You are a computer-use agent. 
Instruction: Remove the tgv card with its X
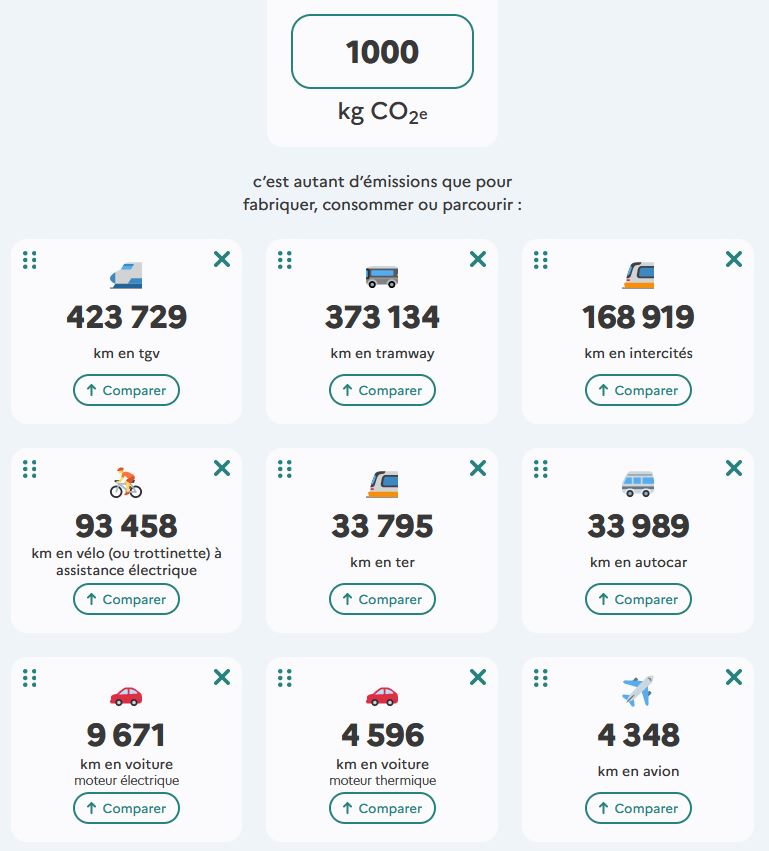click(222, 260)
